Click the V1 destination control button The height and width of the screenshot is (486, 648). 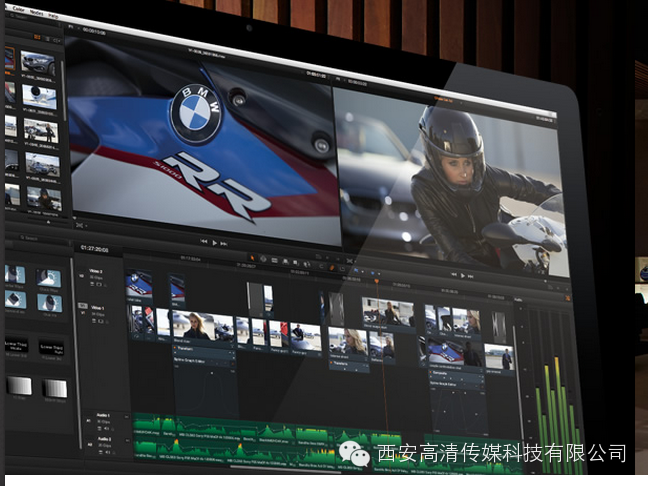[83, 306]
